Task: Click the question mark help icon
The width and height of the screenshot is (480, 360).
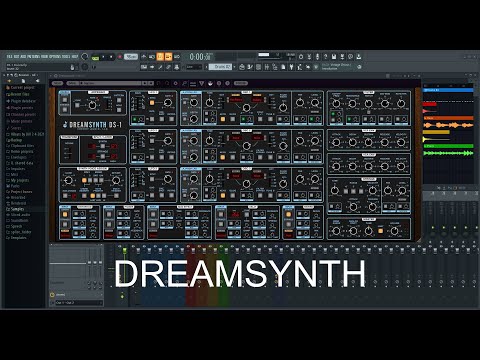Action: 325,57
